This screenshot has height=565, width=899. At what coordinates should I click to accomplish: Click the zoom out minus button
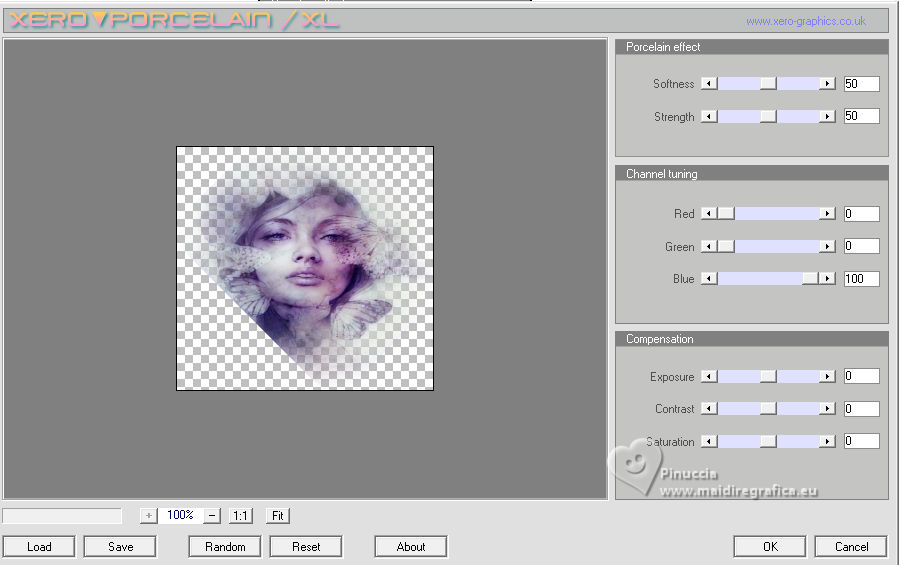click(x=212, y=515)
